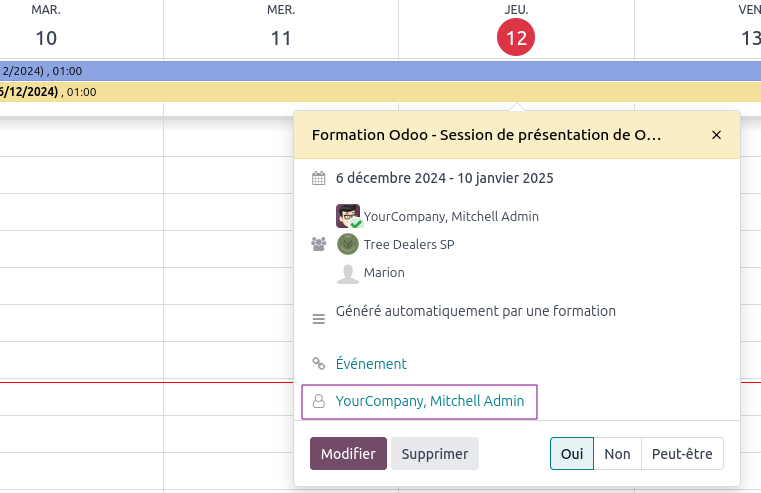Select Non attendance response

point(617,453)
